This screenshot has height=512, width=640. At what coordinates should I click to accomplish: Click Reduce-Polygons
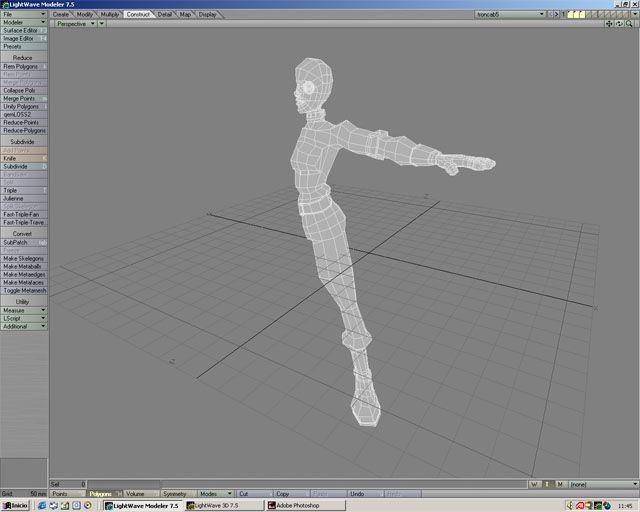[24, 130]
